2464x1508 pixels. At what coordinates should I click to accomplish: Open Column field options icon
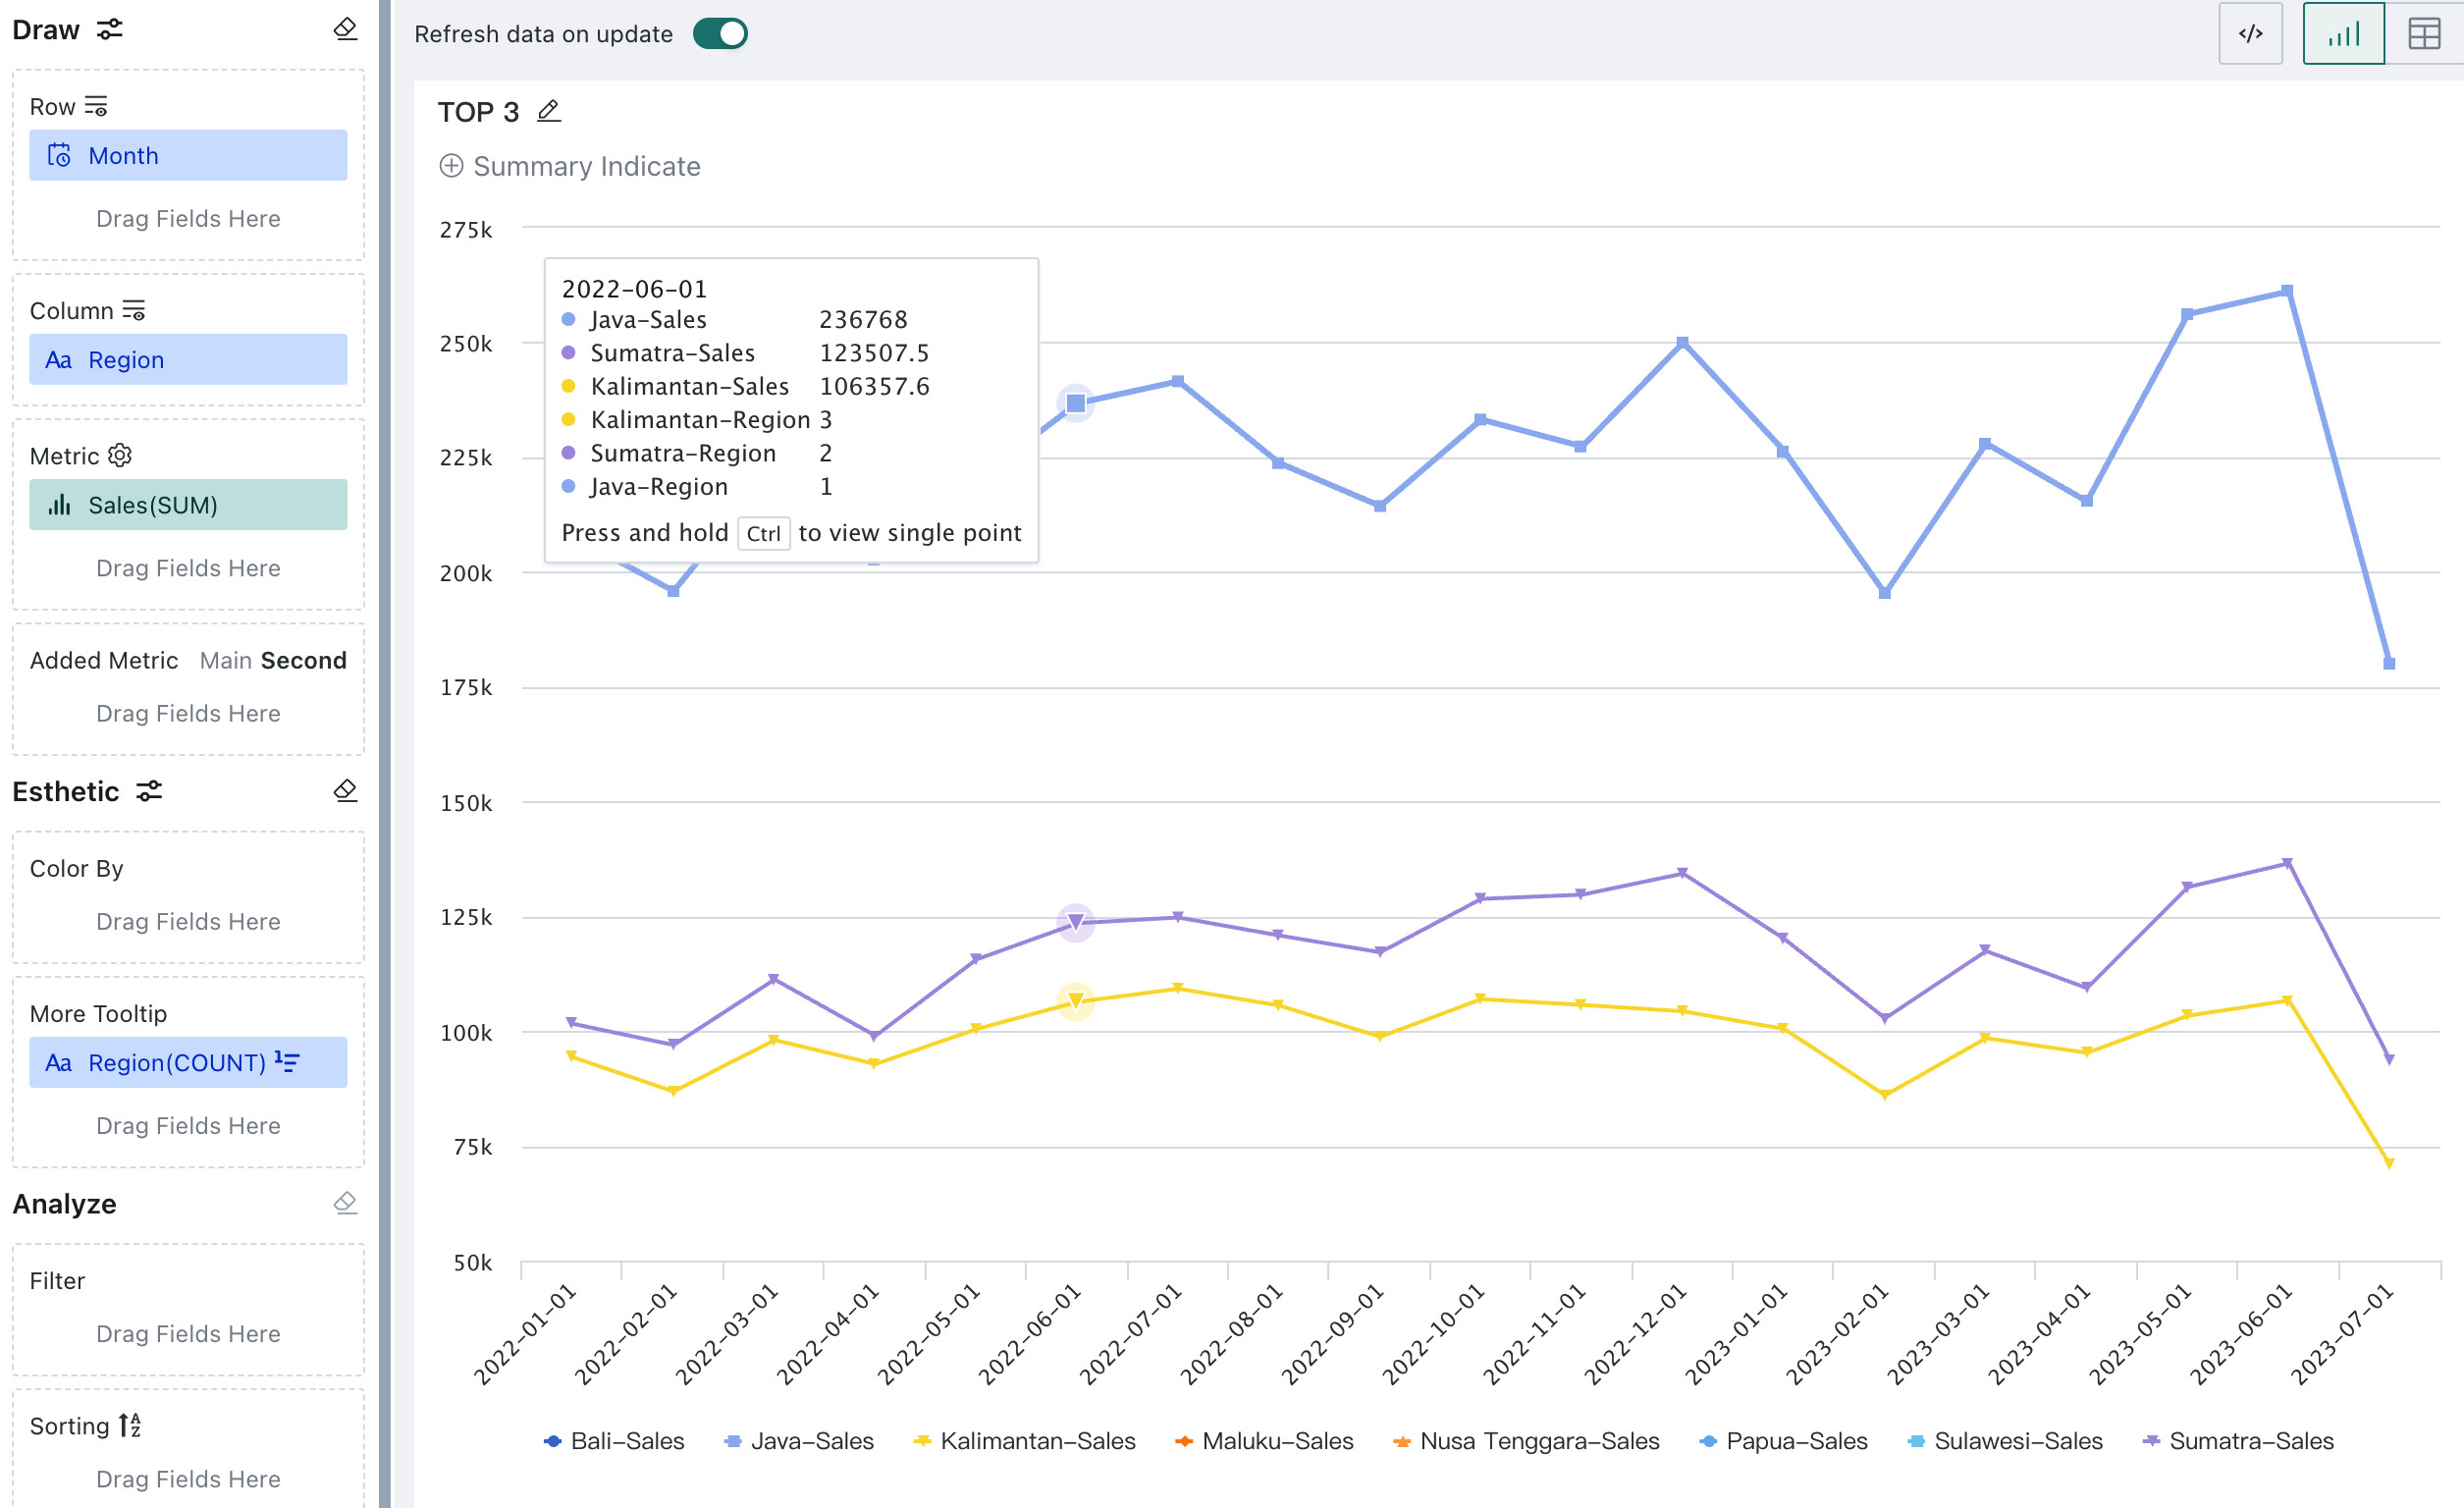134,310
